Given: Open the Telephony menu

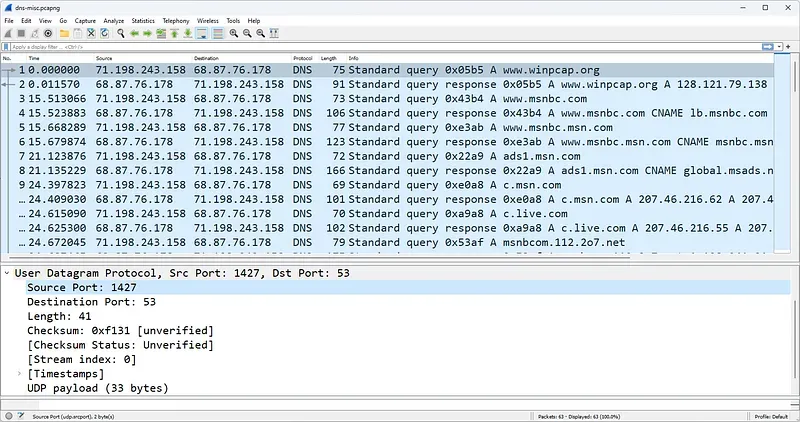Looking at the screenshot, I should click(176, 21).
